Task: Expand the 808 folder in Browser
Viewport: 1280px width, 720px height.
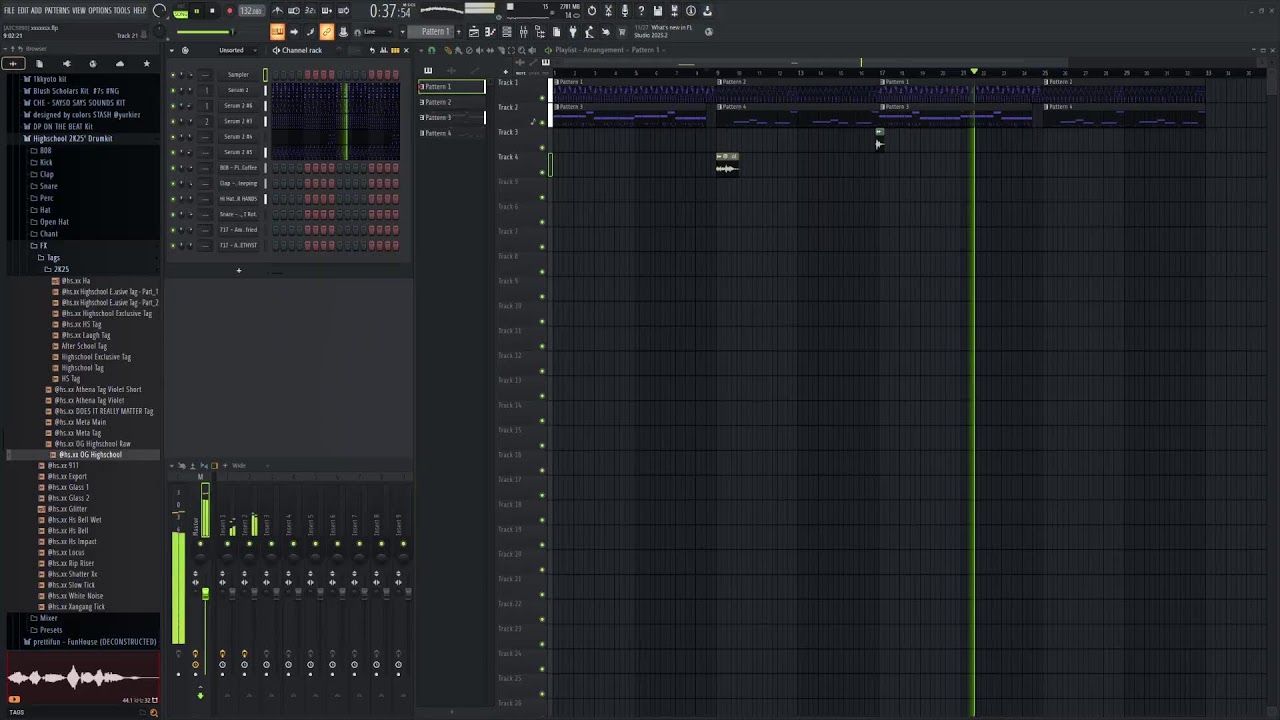Action: (45, 151)
